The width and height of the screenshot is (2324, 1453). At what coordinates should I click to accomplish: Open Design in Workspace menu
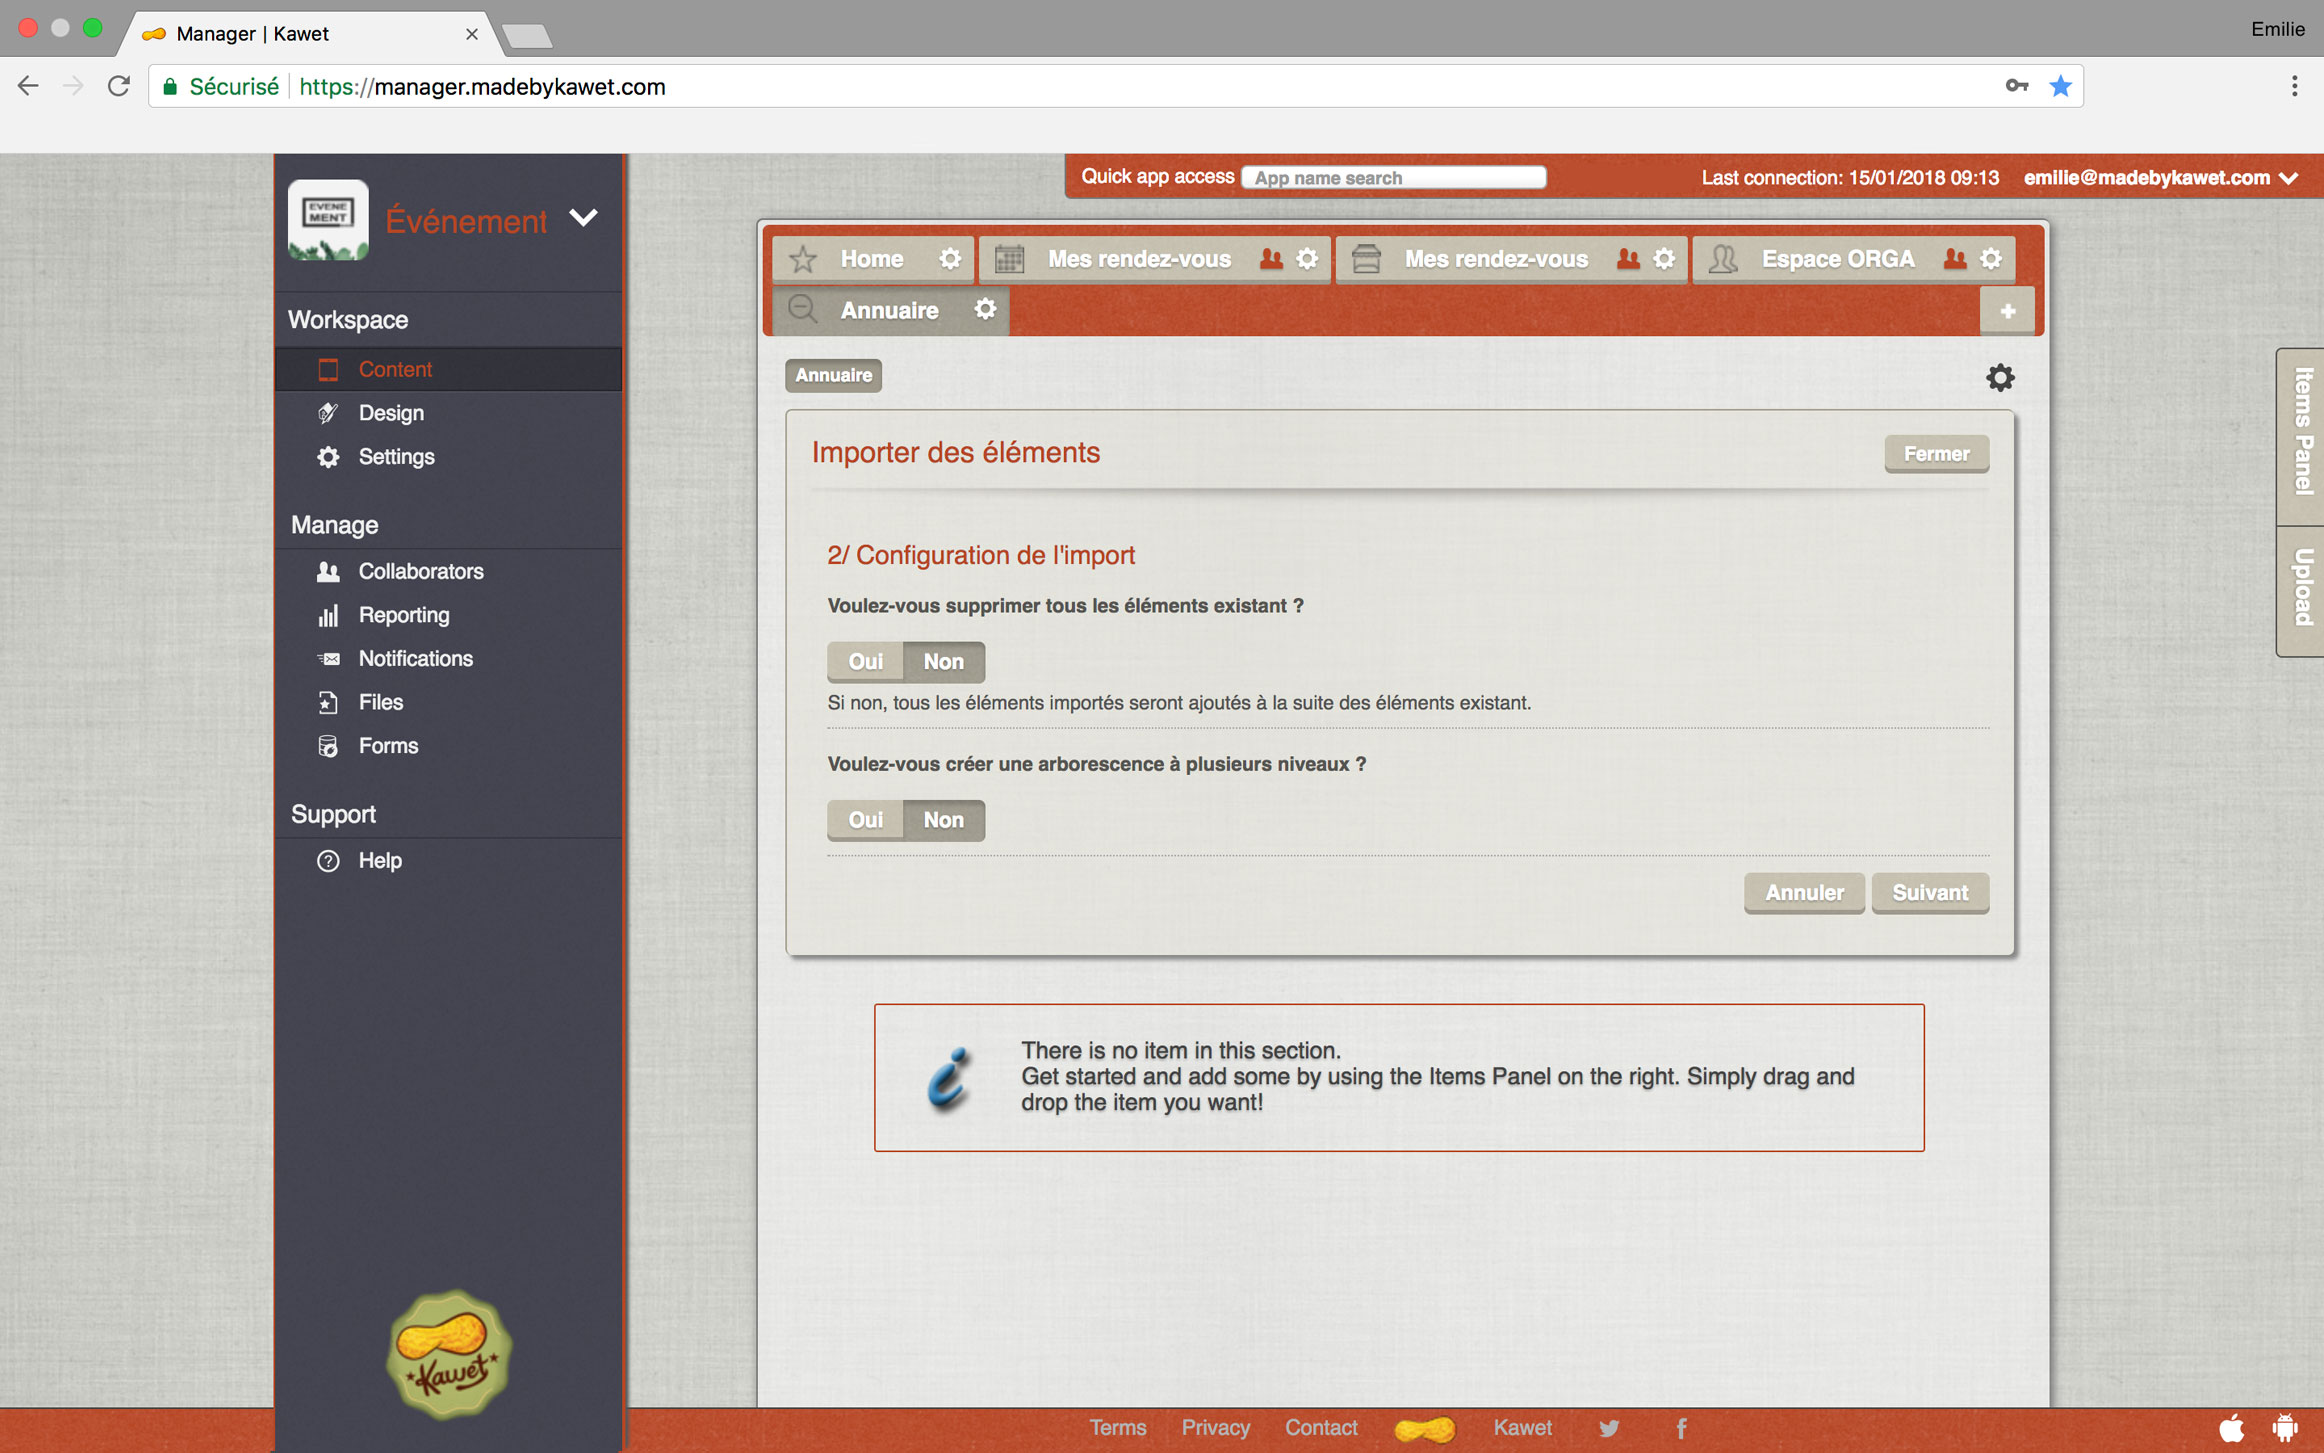point(391,413)
